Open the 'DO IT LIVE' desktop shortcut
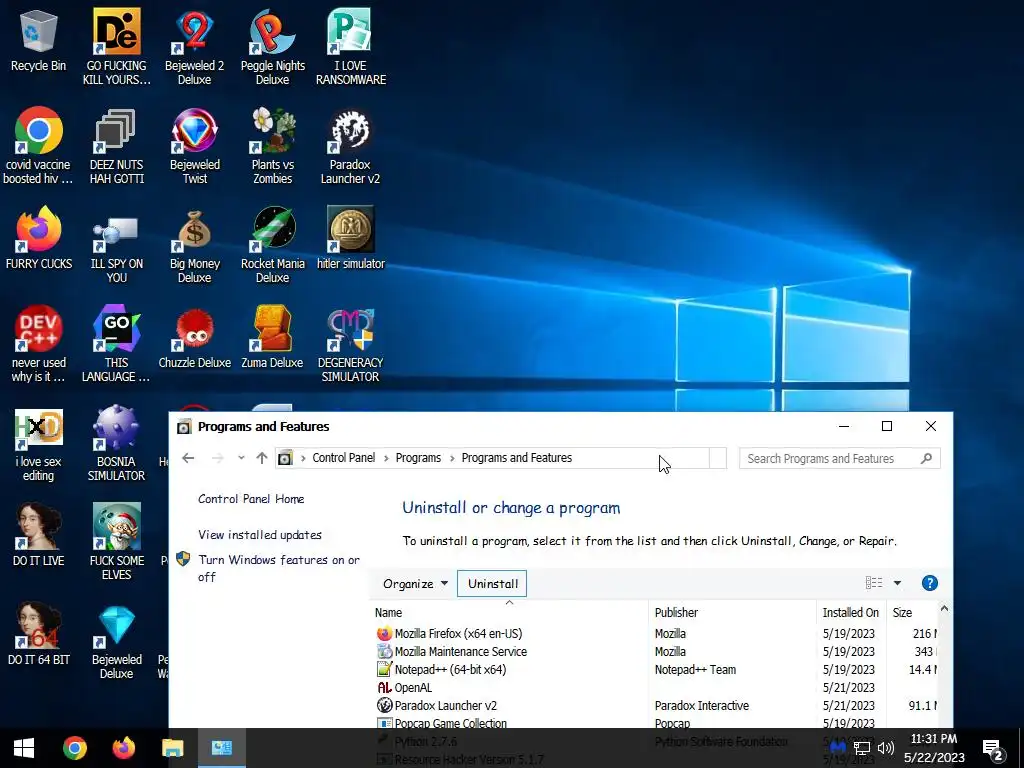 (39, 536)
